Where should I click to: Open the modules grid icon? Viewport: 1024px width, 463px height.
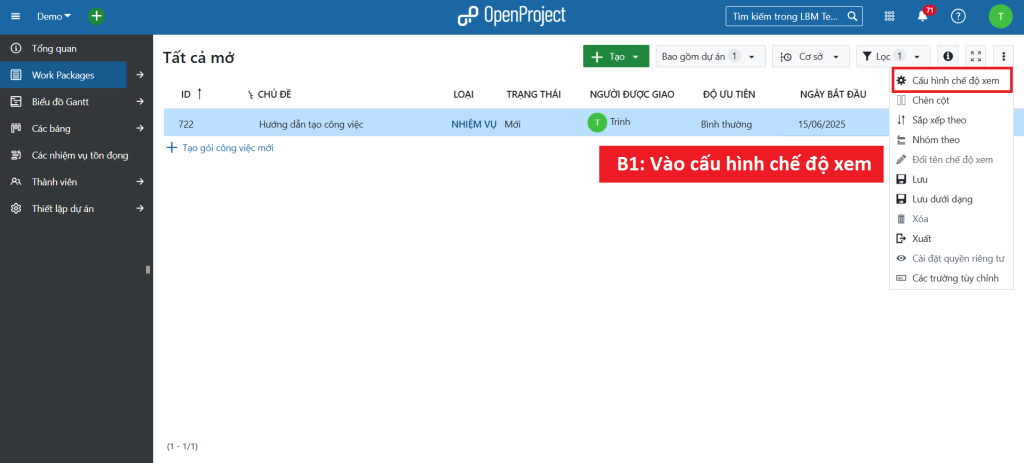click(889, 16)
